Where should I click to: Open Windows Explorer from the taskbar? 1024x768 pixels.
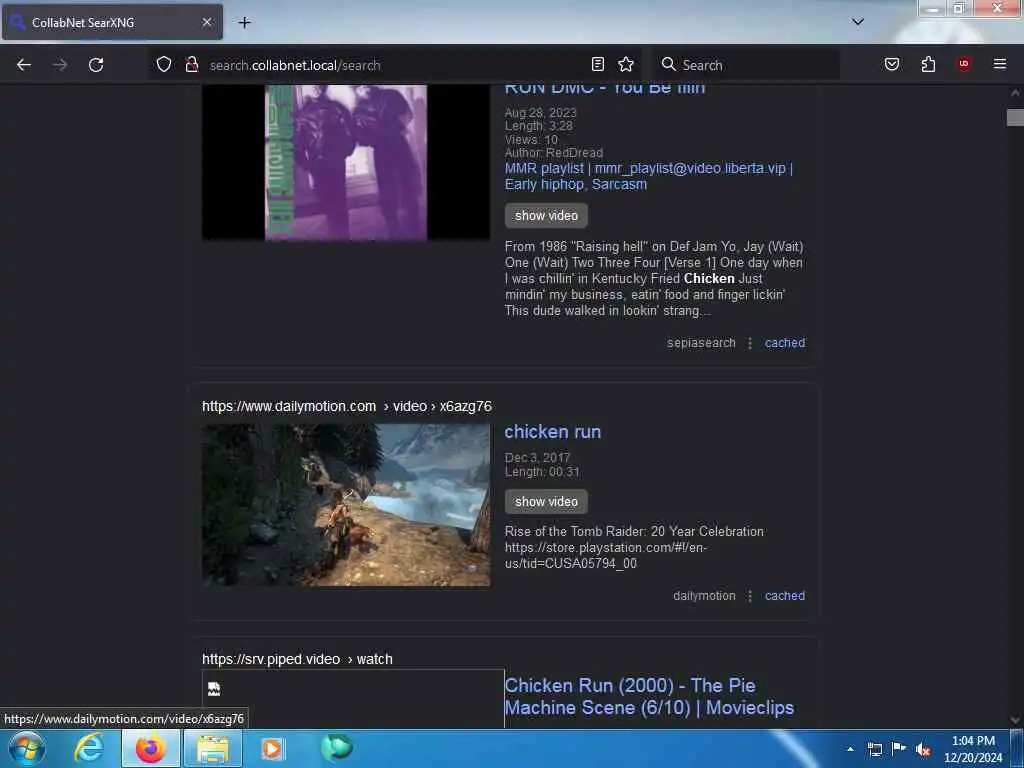(213, 748)
